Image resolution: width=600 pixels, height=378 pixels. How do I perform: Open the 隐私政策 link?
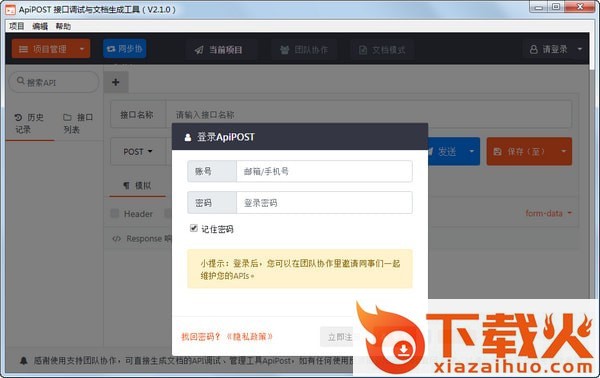tap(249, 337)
